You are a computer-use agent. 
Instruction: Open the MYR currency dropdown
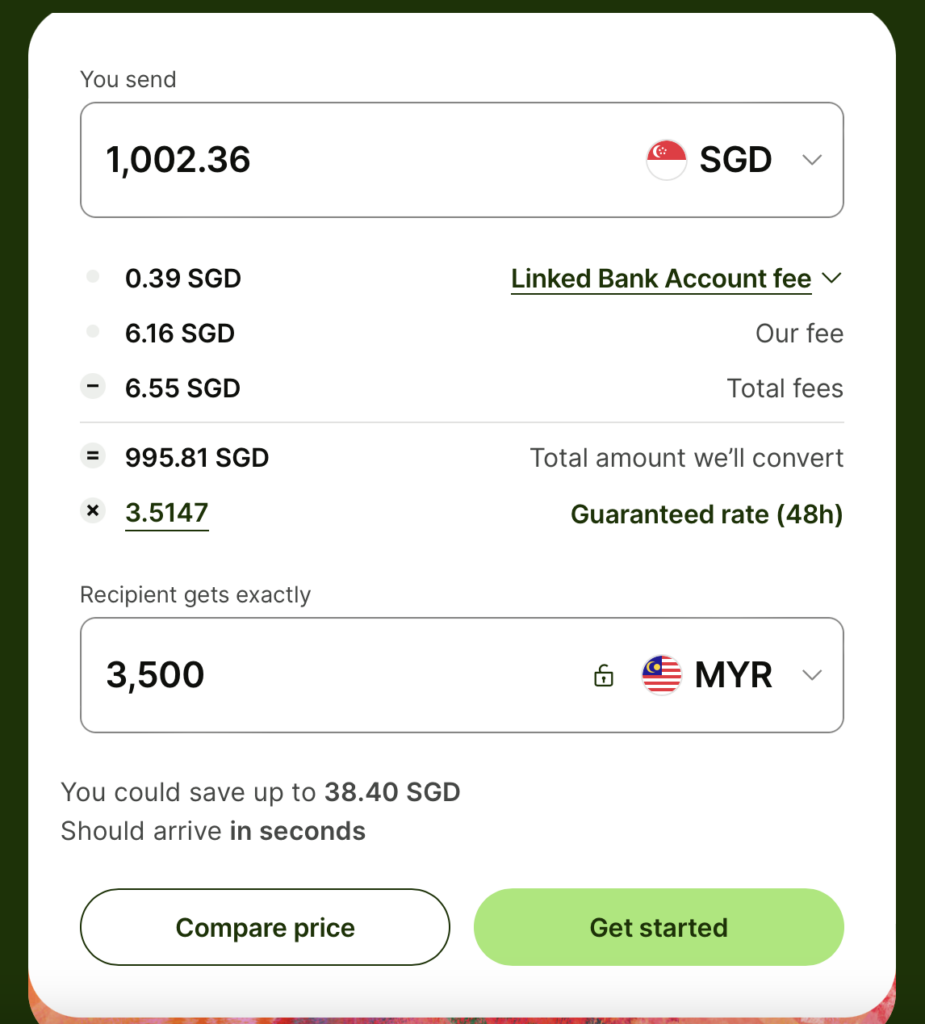point(733,675)
